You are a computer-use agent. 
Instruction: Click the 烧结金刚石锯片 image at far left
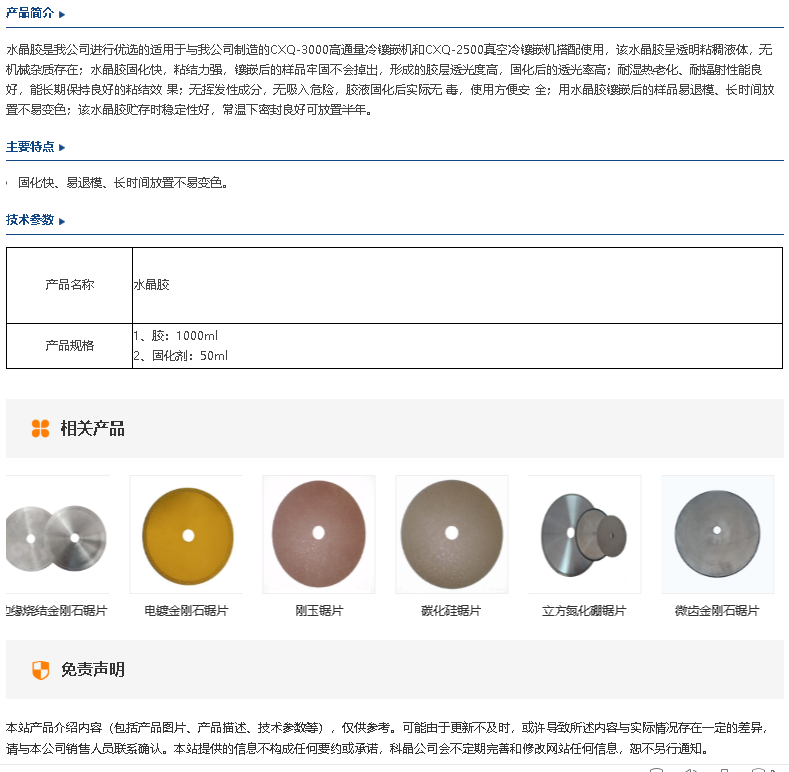[x=56, y=535]
